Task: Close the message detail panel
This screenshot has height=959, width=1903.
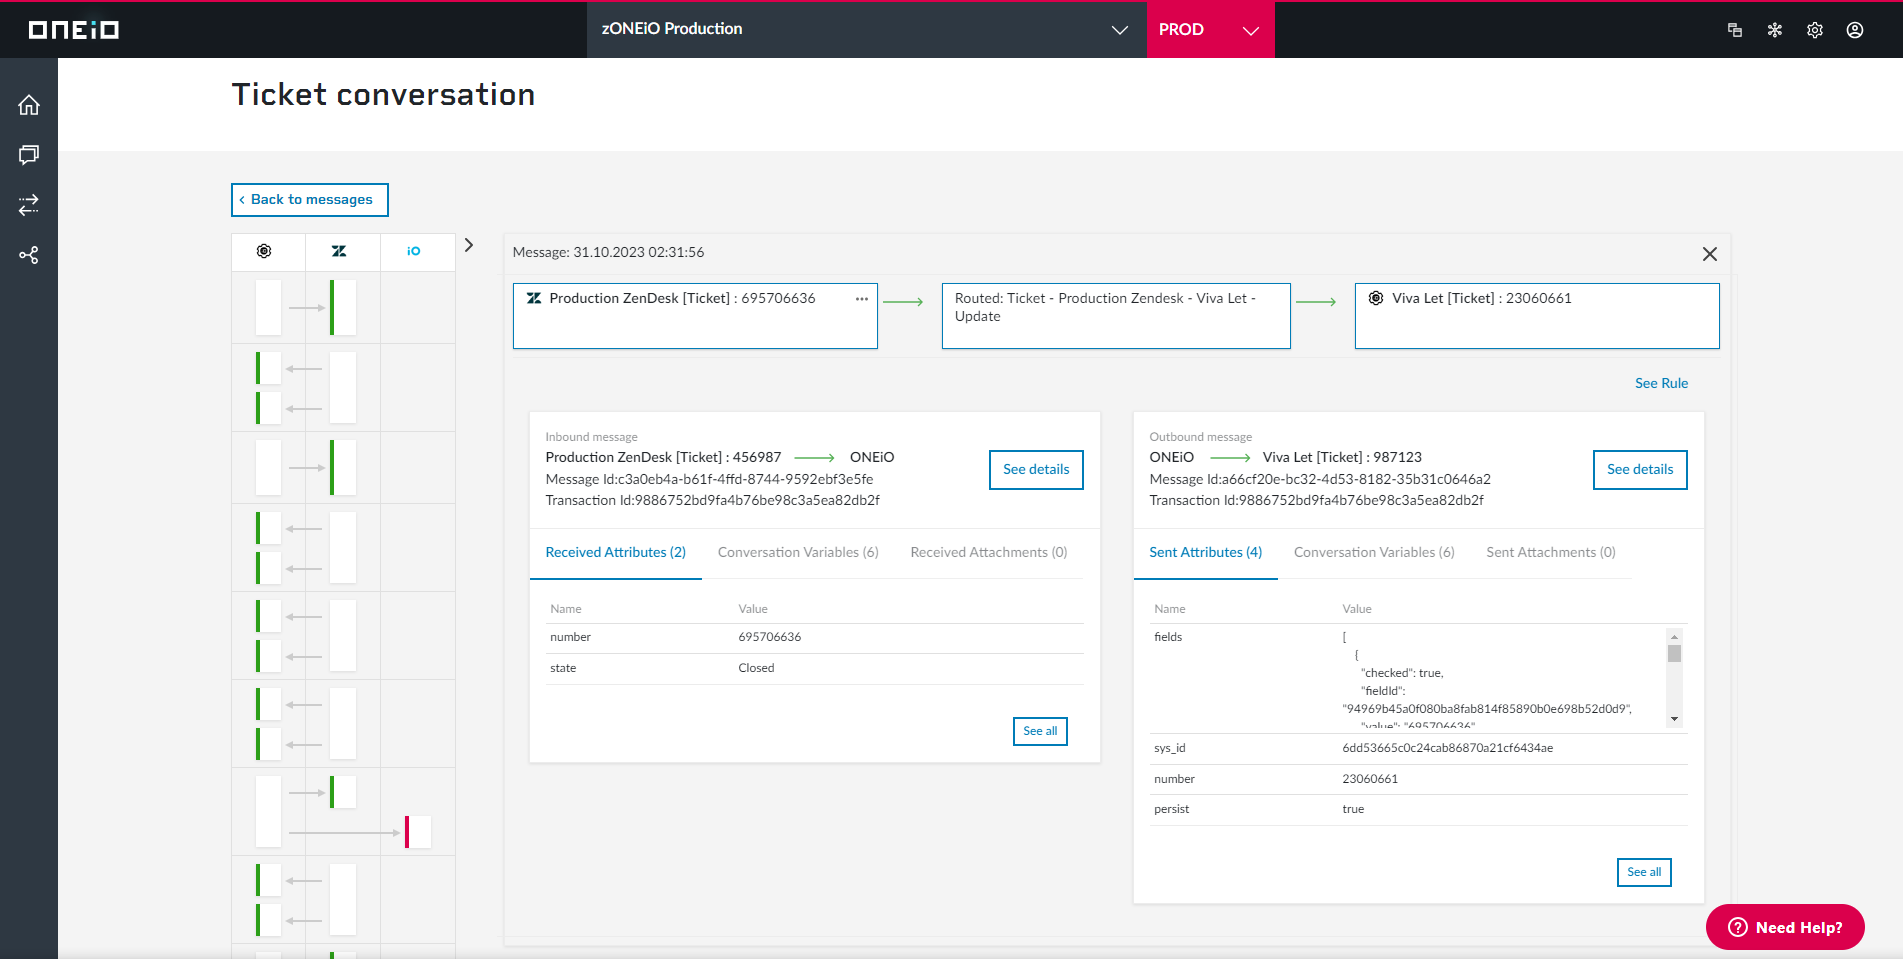Action: [1710, 254]
